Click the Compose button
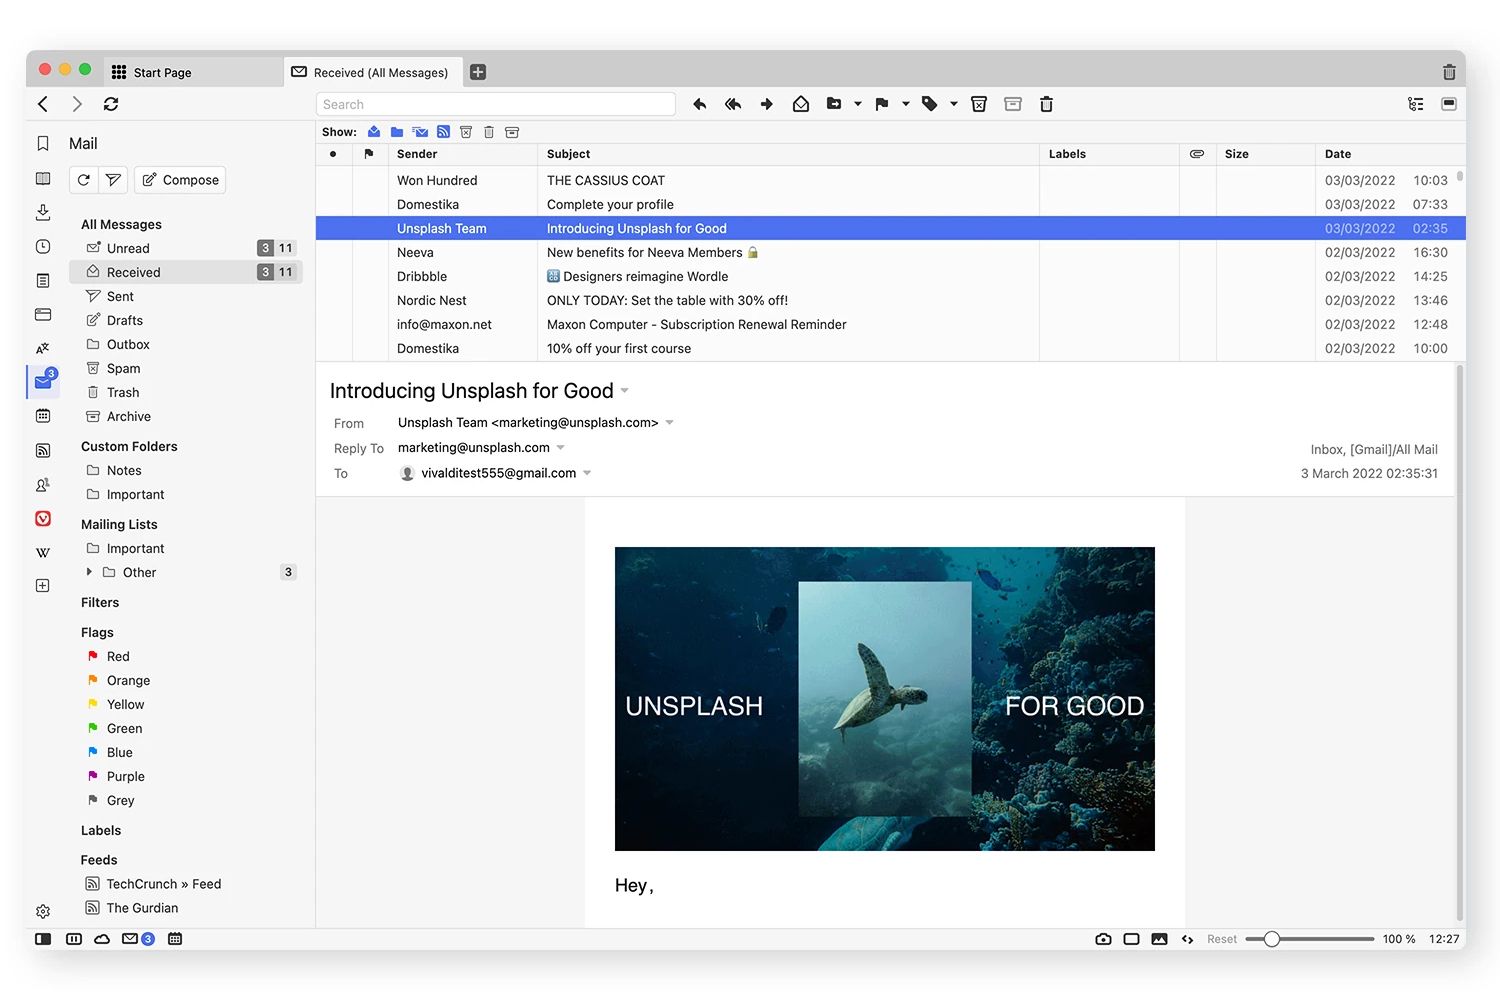This screenshot has height=1000, width=1500. pyautogui.click(x=180, y=180)
